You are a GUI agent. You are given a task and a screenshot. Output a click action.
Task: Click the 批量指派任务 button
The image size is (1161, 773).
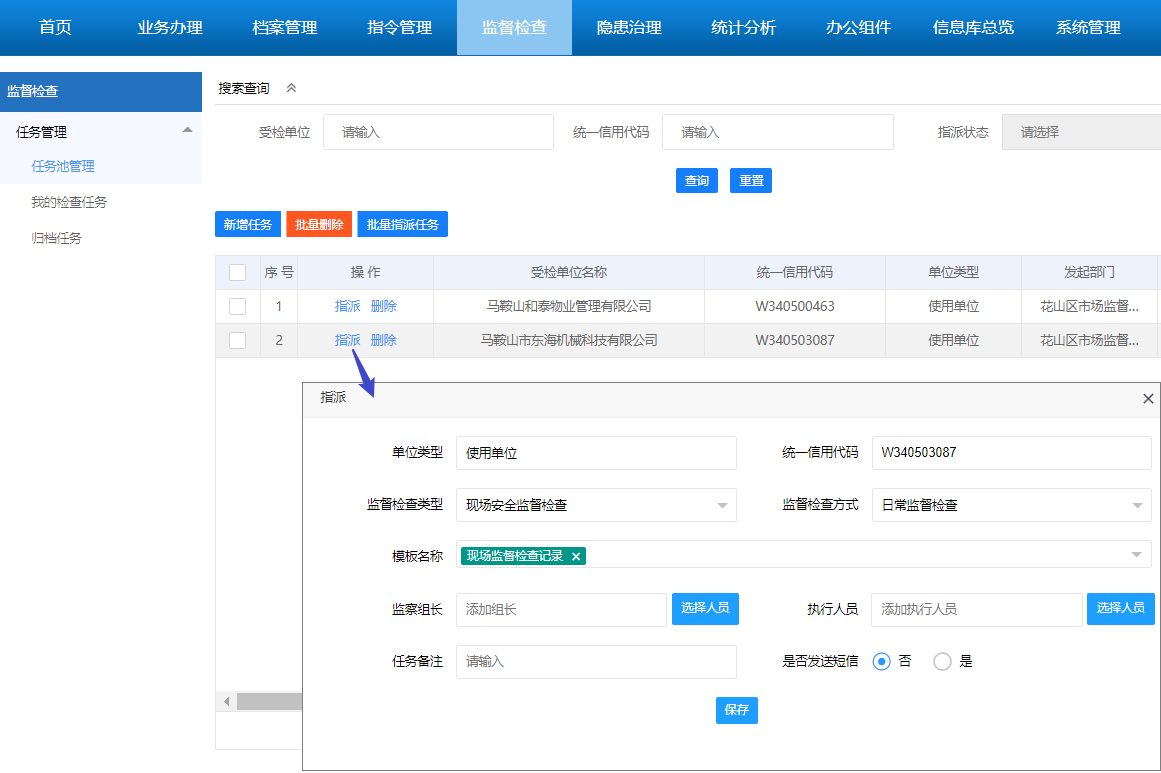click(x=403, y=224)
